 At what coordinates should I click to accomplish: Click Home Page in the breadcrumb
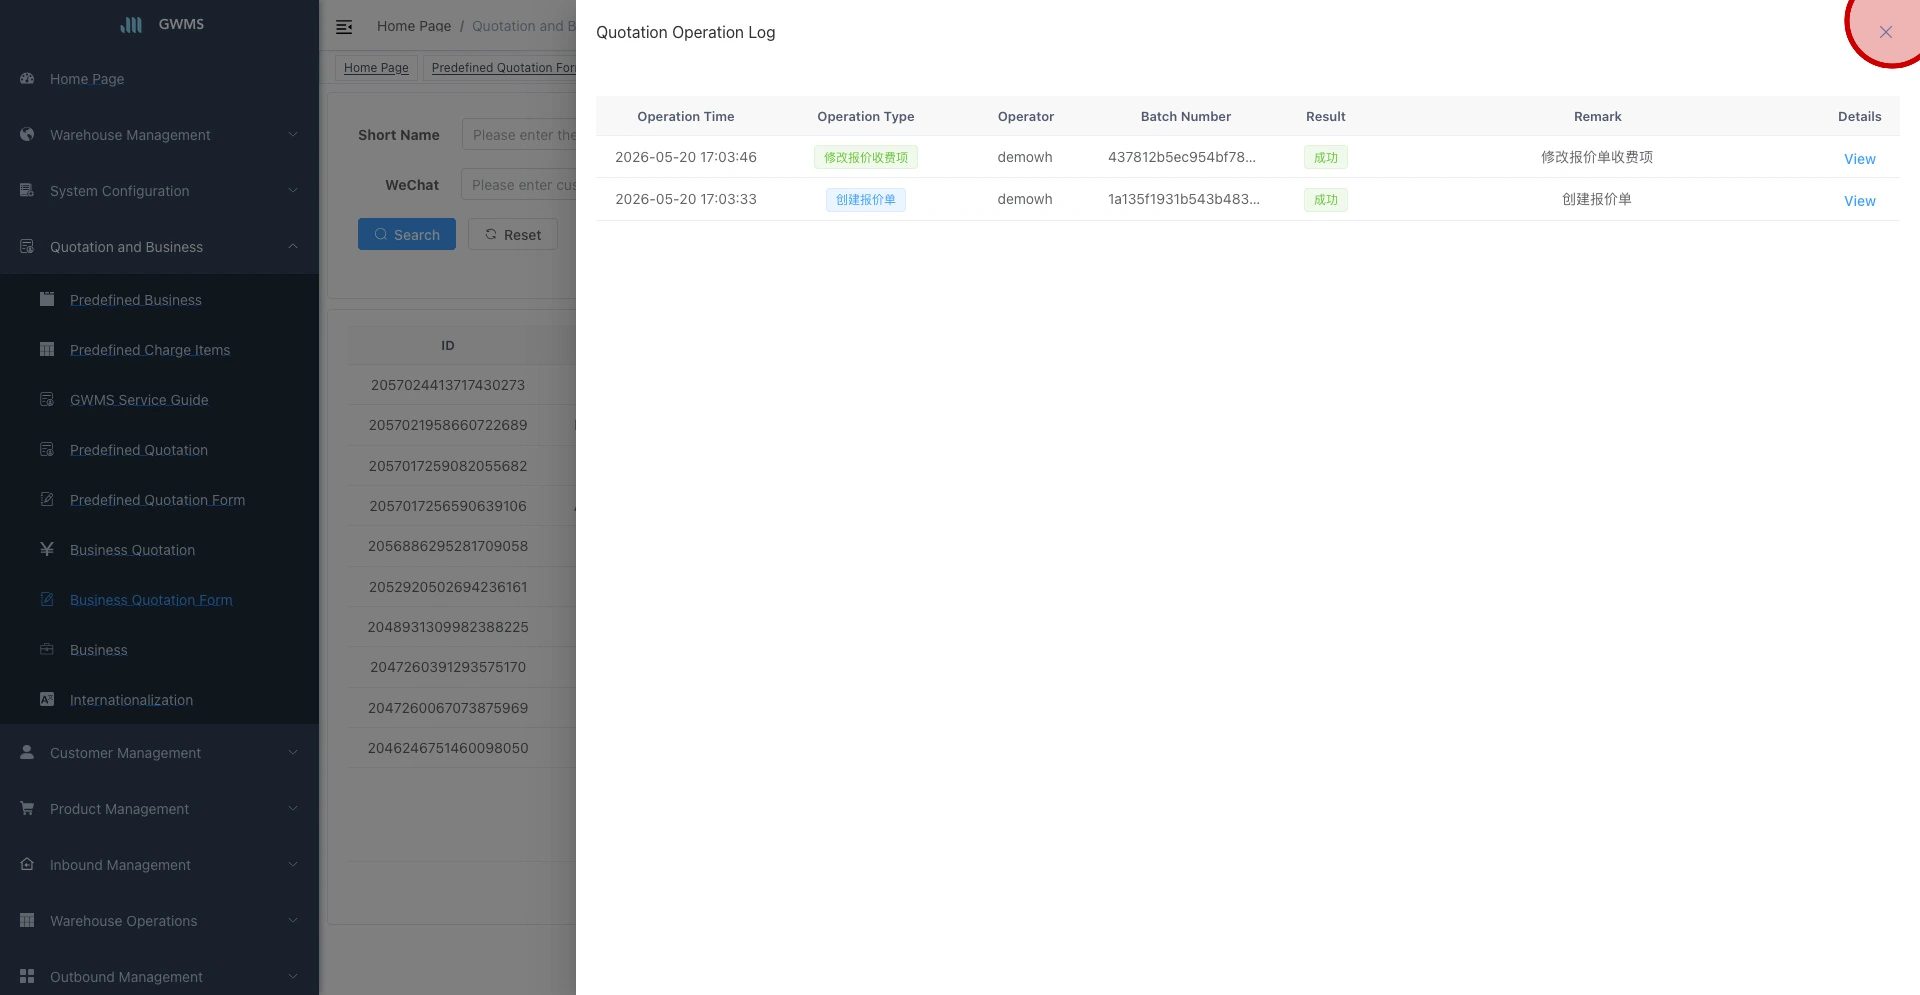coord(414,26)
